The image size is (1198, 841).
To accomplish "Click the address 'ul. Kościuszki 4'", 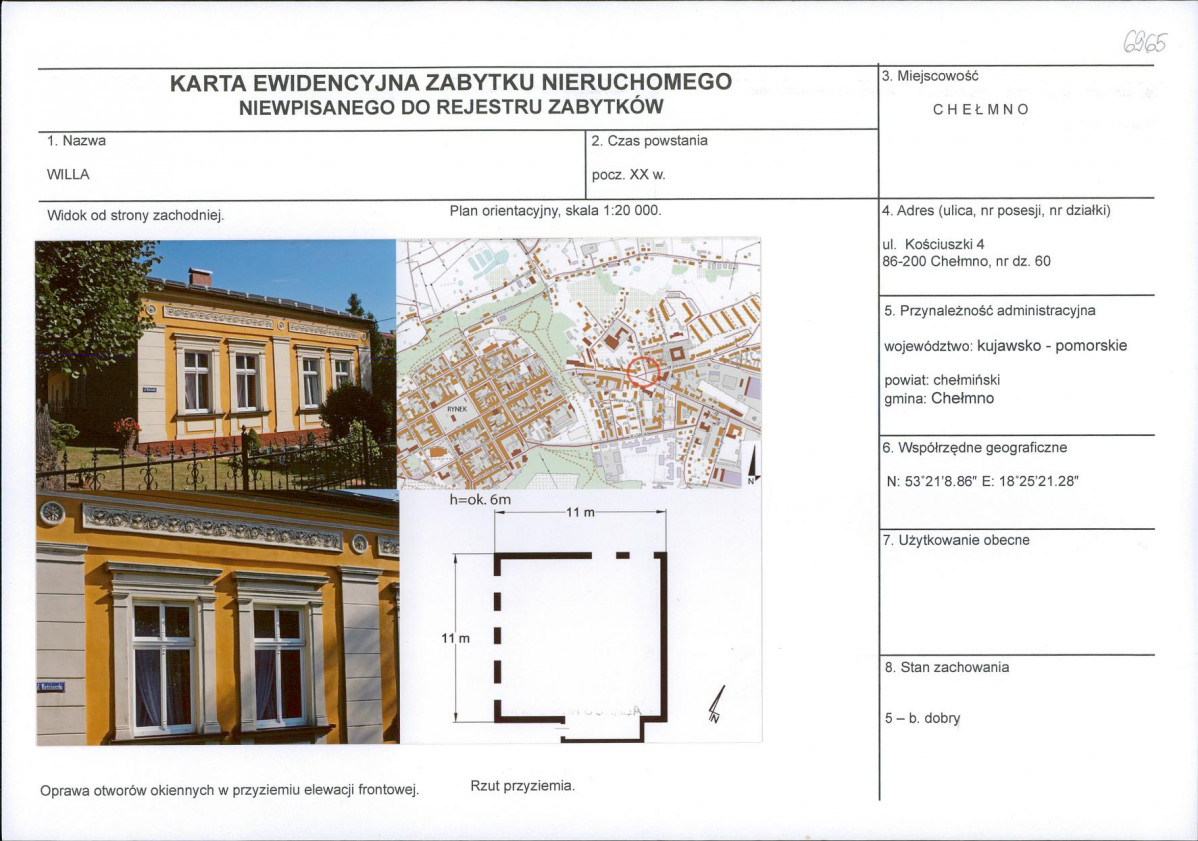I will pos(934,244).
